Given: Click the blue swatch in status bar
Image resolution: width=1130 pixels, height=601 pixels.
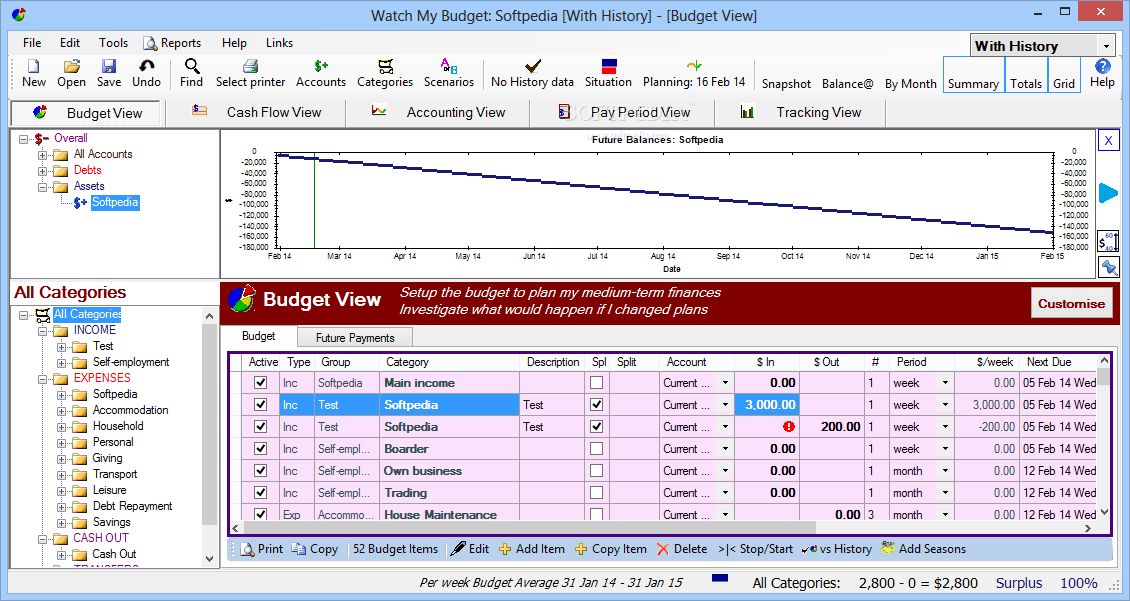Looking at the screenshot, I should point(719,578).
